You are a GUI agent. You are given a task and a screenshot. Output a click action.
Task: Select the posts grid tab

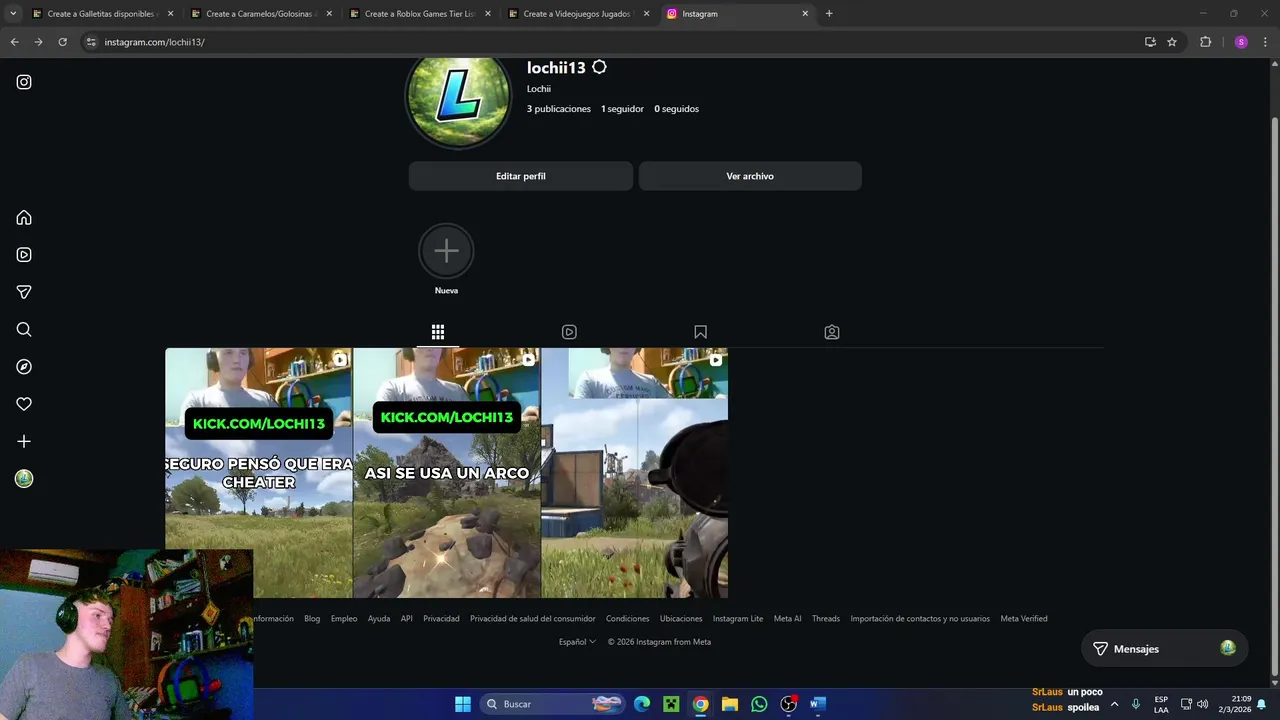[x=438, y=332]
